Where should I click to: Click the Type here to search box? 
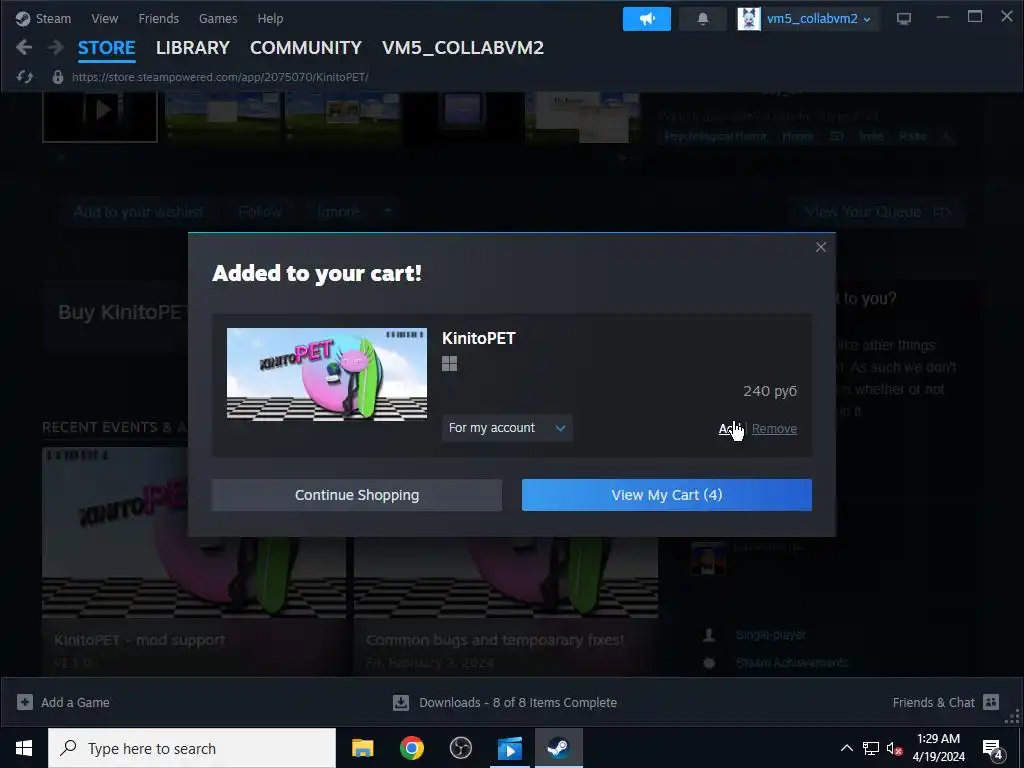(192, 748)
